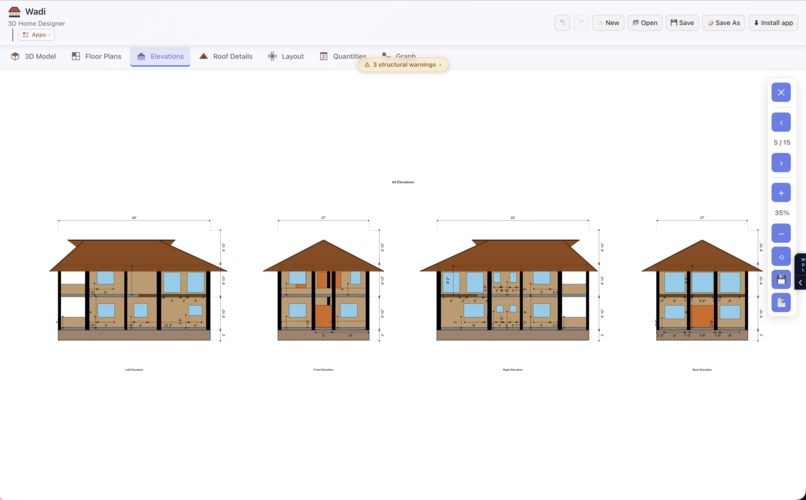Viewport: 806px width, 500px height.
Task: Select the Elevations tab
Action: (160, 57)
